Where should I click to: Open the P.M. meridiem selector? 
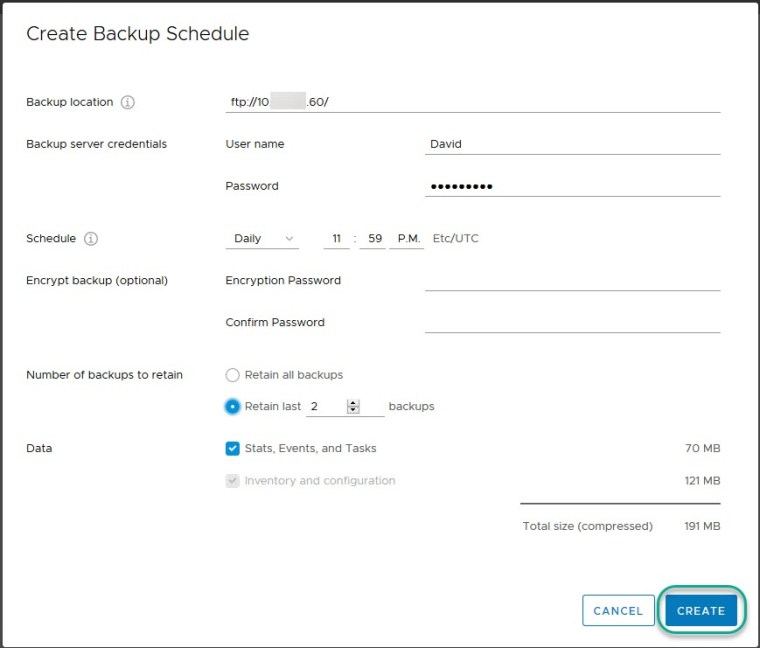(x=407, y=238)
